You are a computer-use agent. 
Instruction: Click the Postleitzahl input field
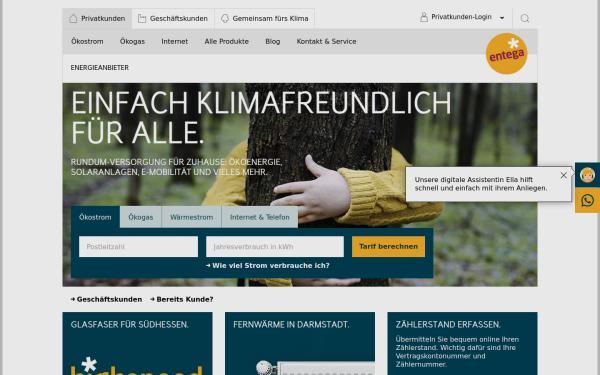139,246
